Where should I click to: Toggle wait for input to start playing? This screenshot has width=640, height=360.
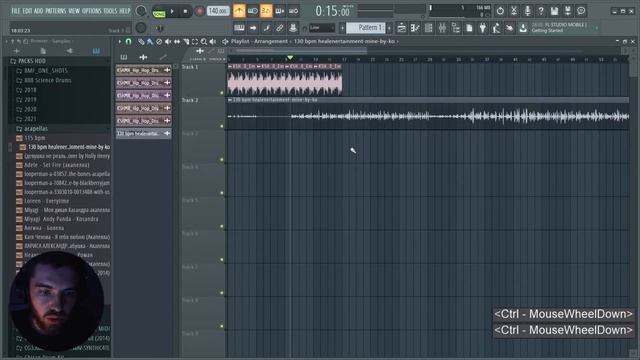253,11
